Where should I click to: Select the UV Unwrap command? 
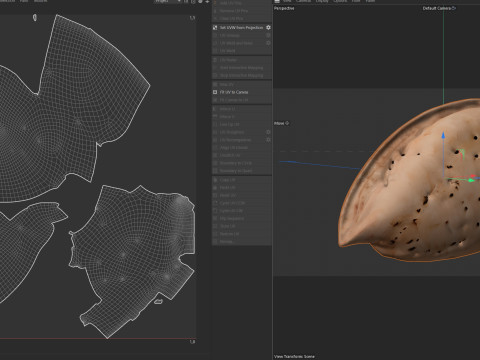pyautogui.click(x=230, y=35)
